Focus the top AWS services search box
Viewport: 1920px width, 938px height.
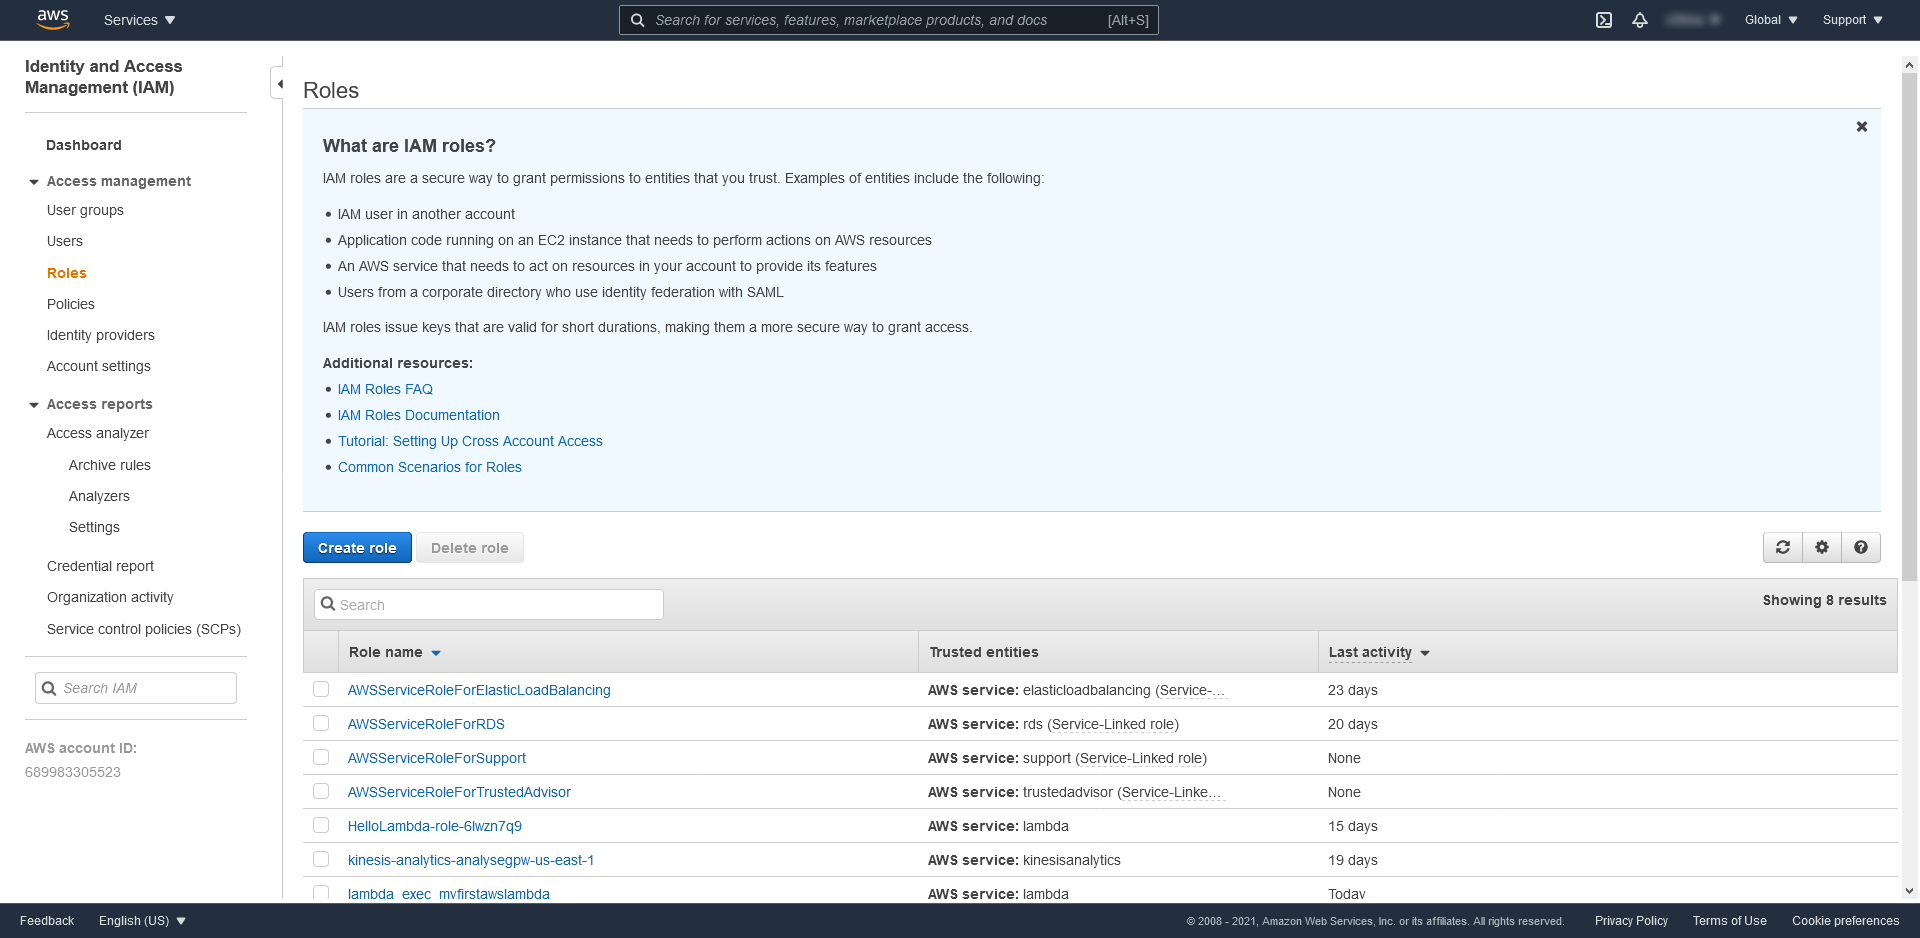pyautogui.click(x=888, y=20)
